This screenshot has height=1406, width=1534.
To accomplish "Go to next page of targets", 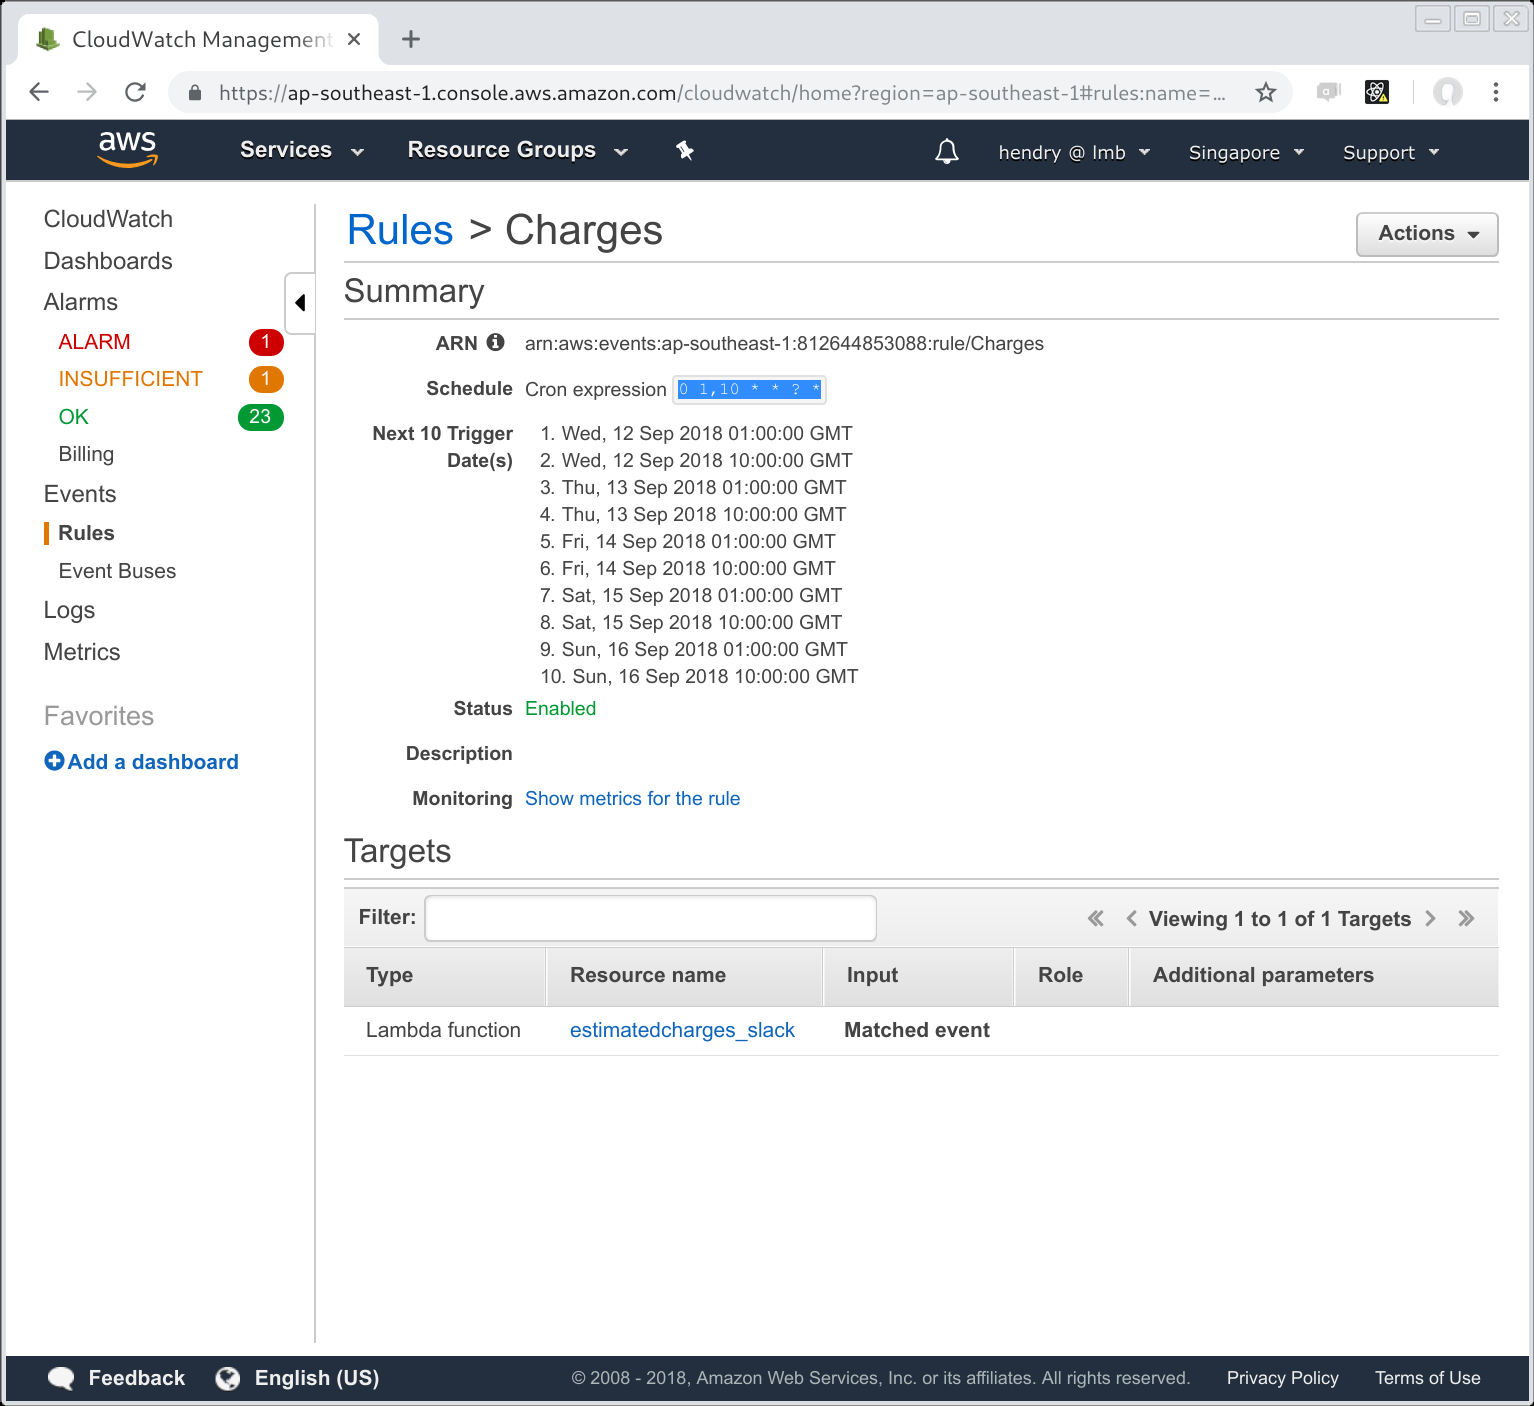I will pos(1431,918).
